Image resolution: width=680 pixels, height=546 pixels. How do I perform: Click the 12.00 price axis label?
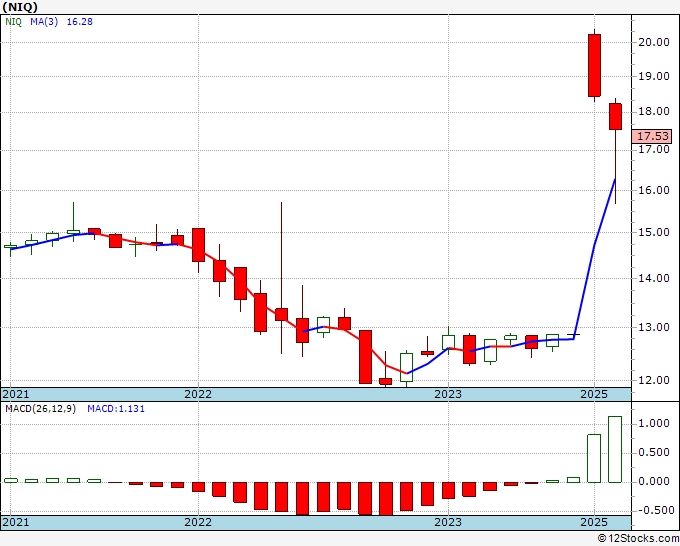tap(654, 380)
